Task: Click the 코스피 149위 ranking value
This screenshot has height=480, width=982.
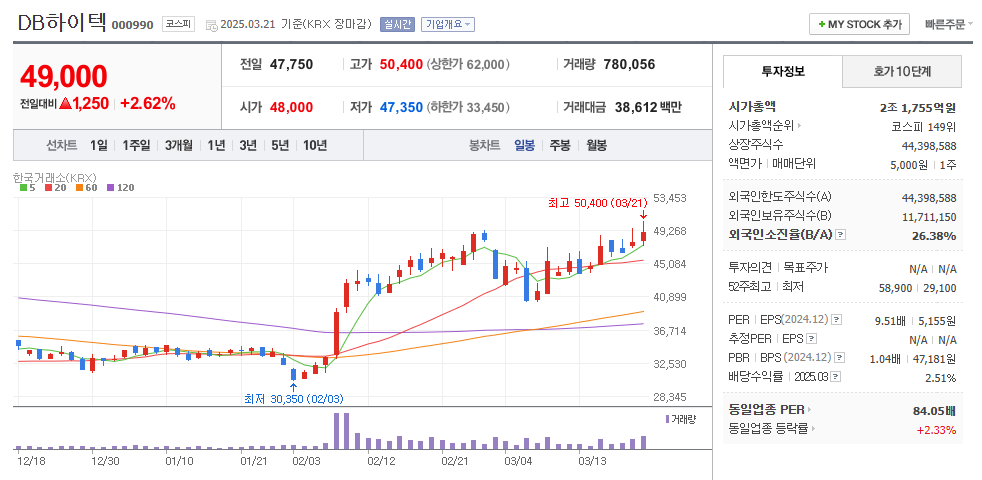Action: 924,127
